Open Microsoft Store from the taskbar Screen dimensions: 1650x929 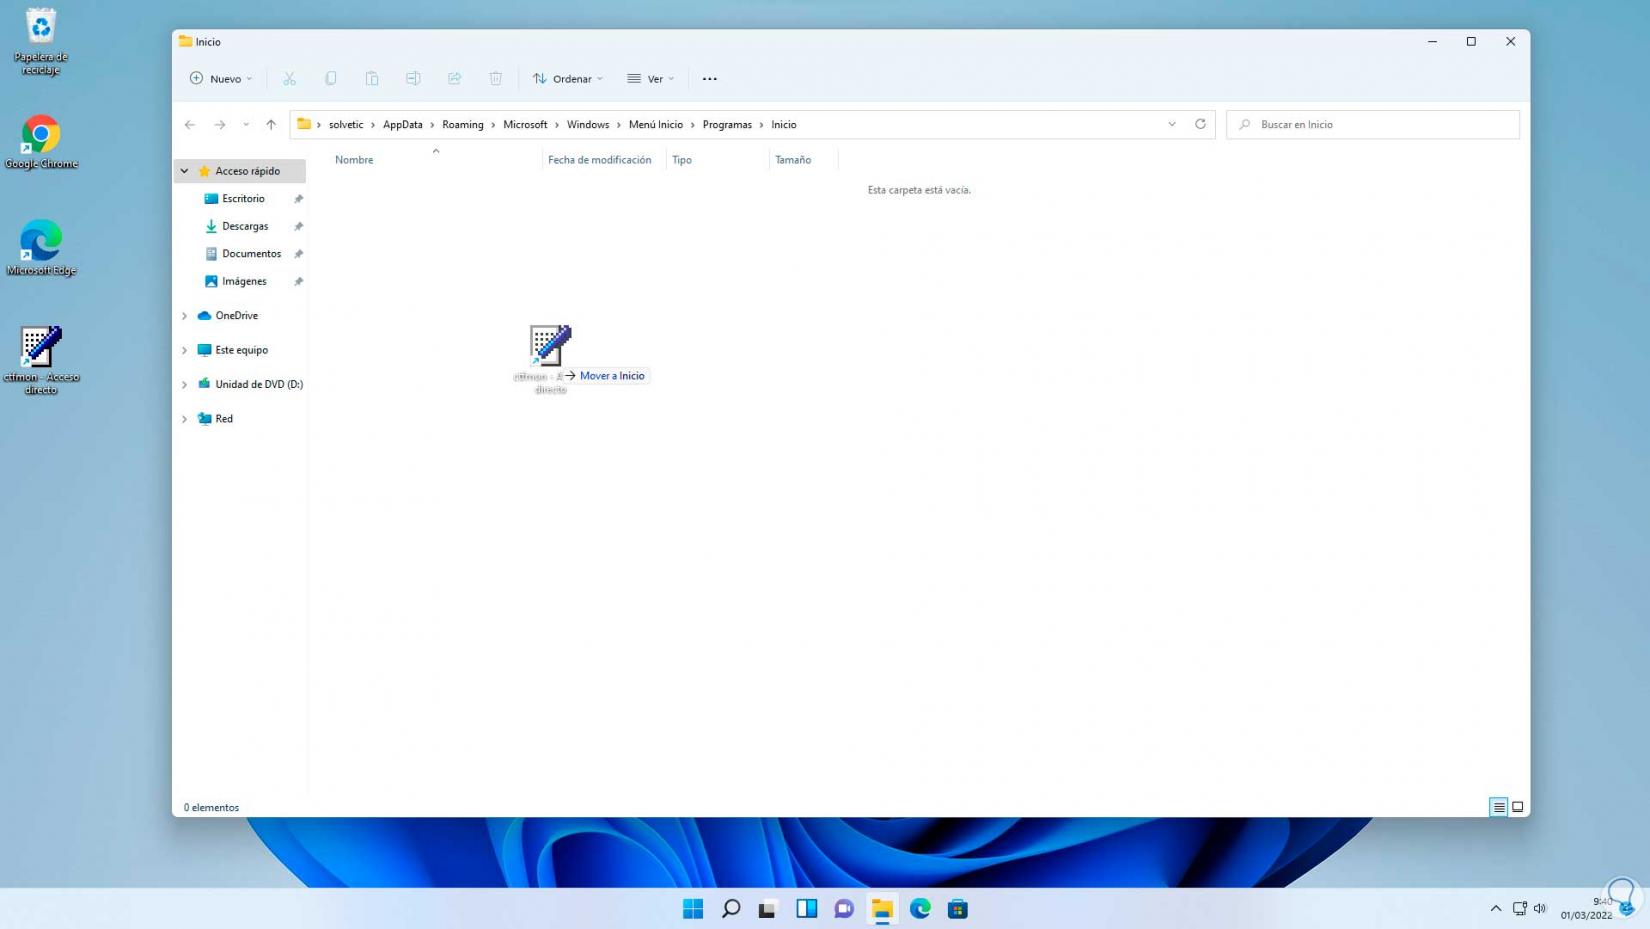pos(957,908)
